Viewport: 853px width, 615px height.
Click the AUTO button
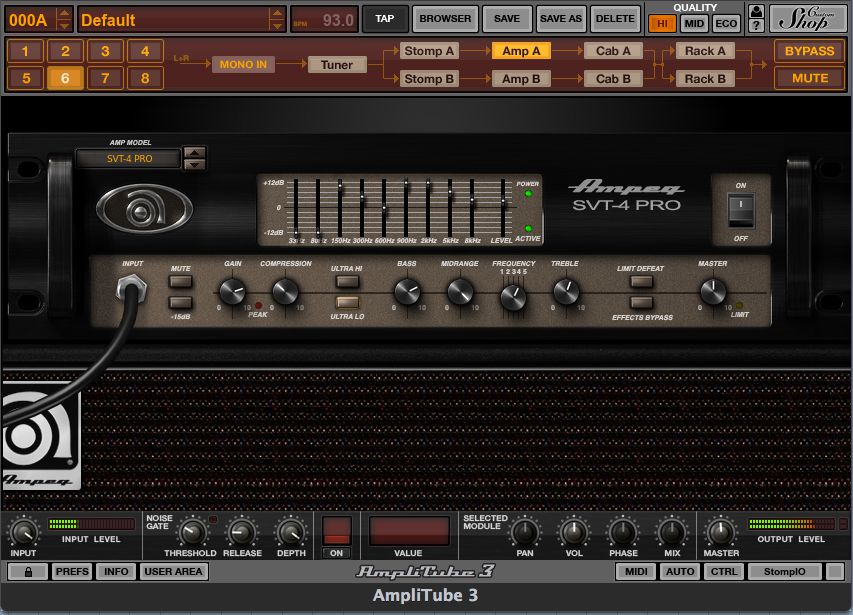[x=680, y=571]
